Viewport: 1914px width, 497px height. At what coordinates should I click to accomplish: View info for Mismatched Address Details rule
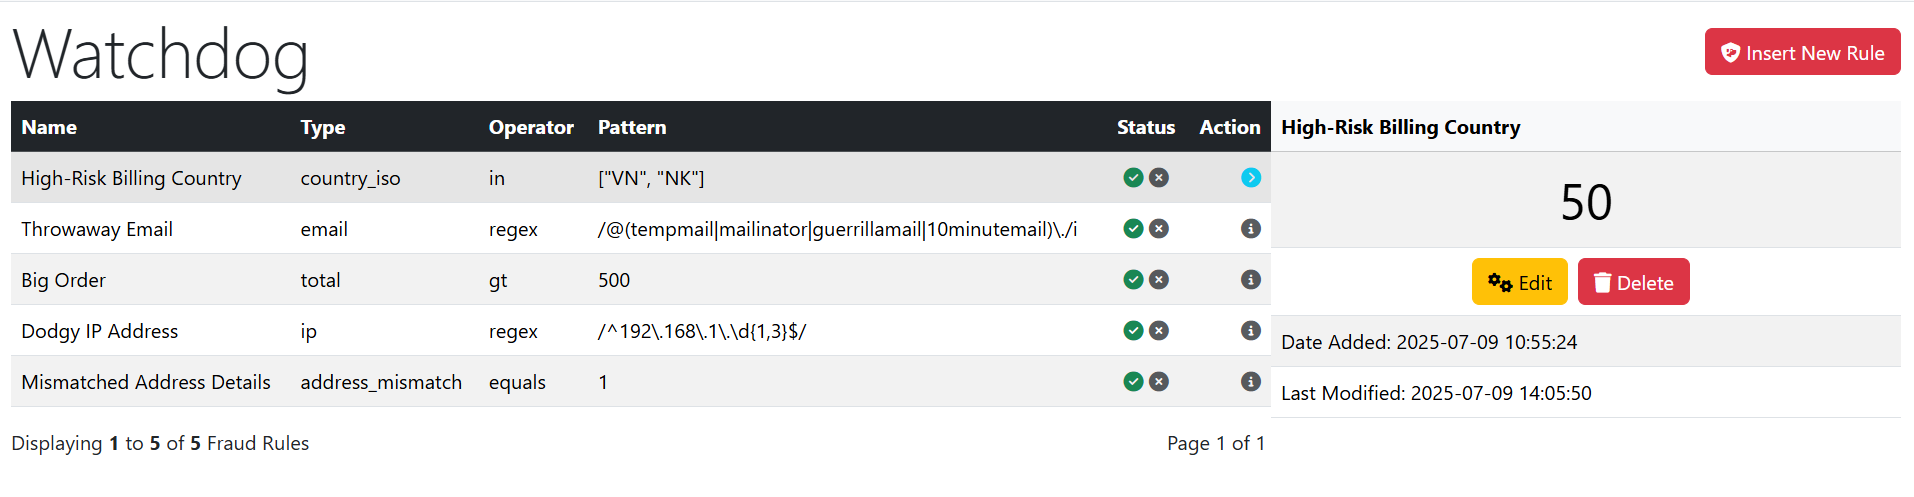point(1250,382)
